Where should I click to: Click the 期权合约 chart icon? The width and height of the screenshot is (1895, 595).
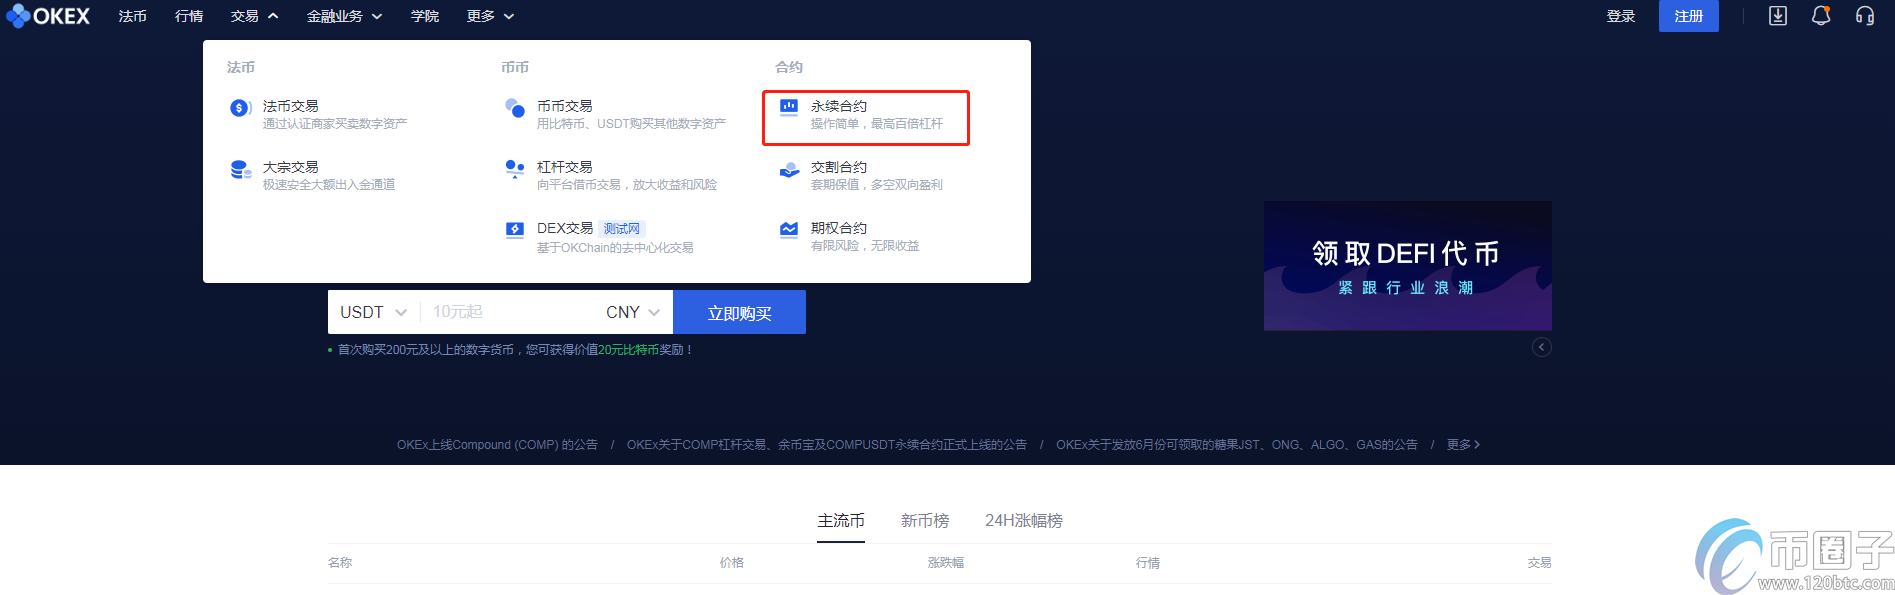pyautogui.click(x=789, y=230)
